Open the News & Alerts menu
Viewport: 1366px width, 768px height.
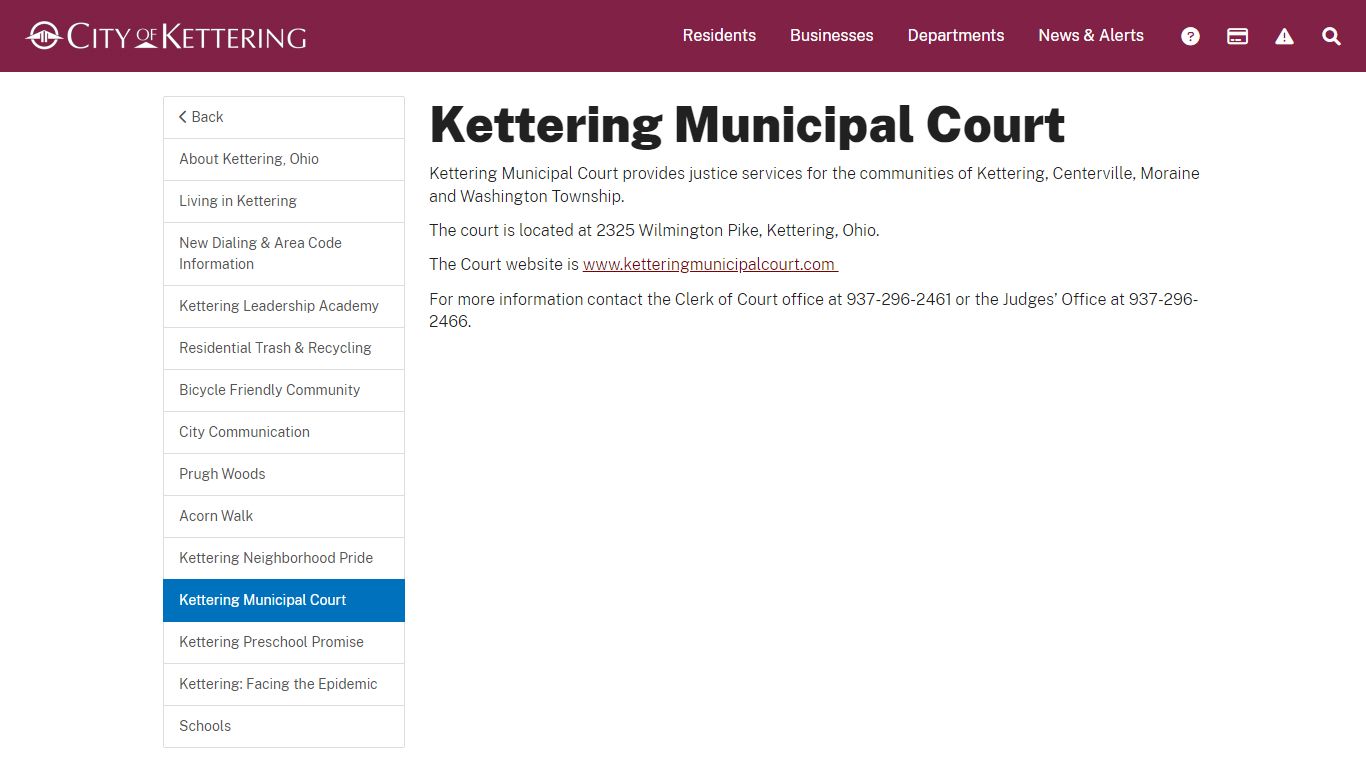tap(1090, 36)
